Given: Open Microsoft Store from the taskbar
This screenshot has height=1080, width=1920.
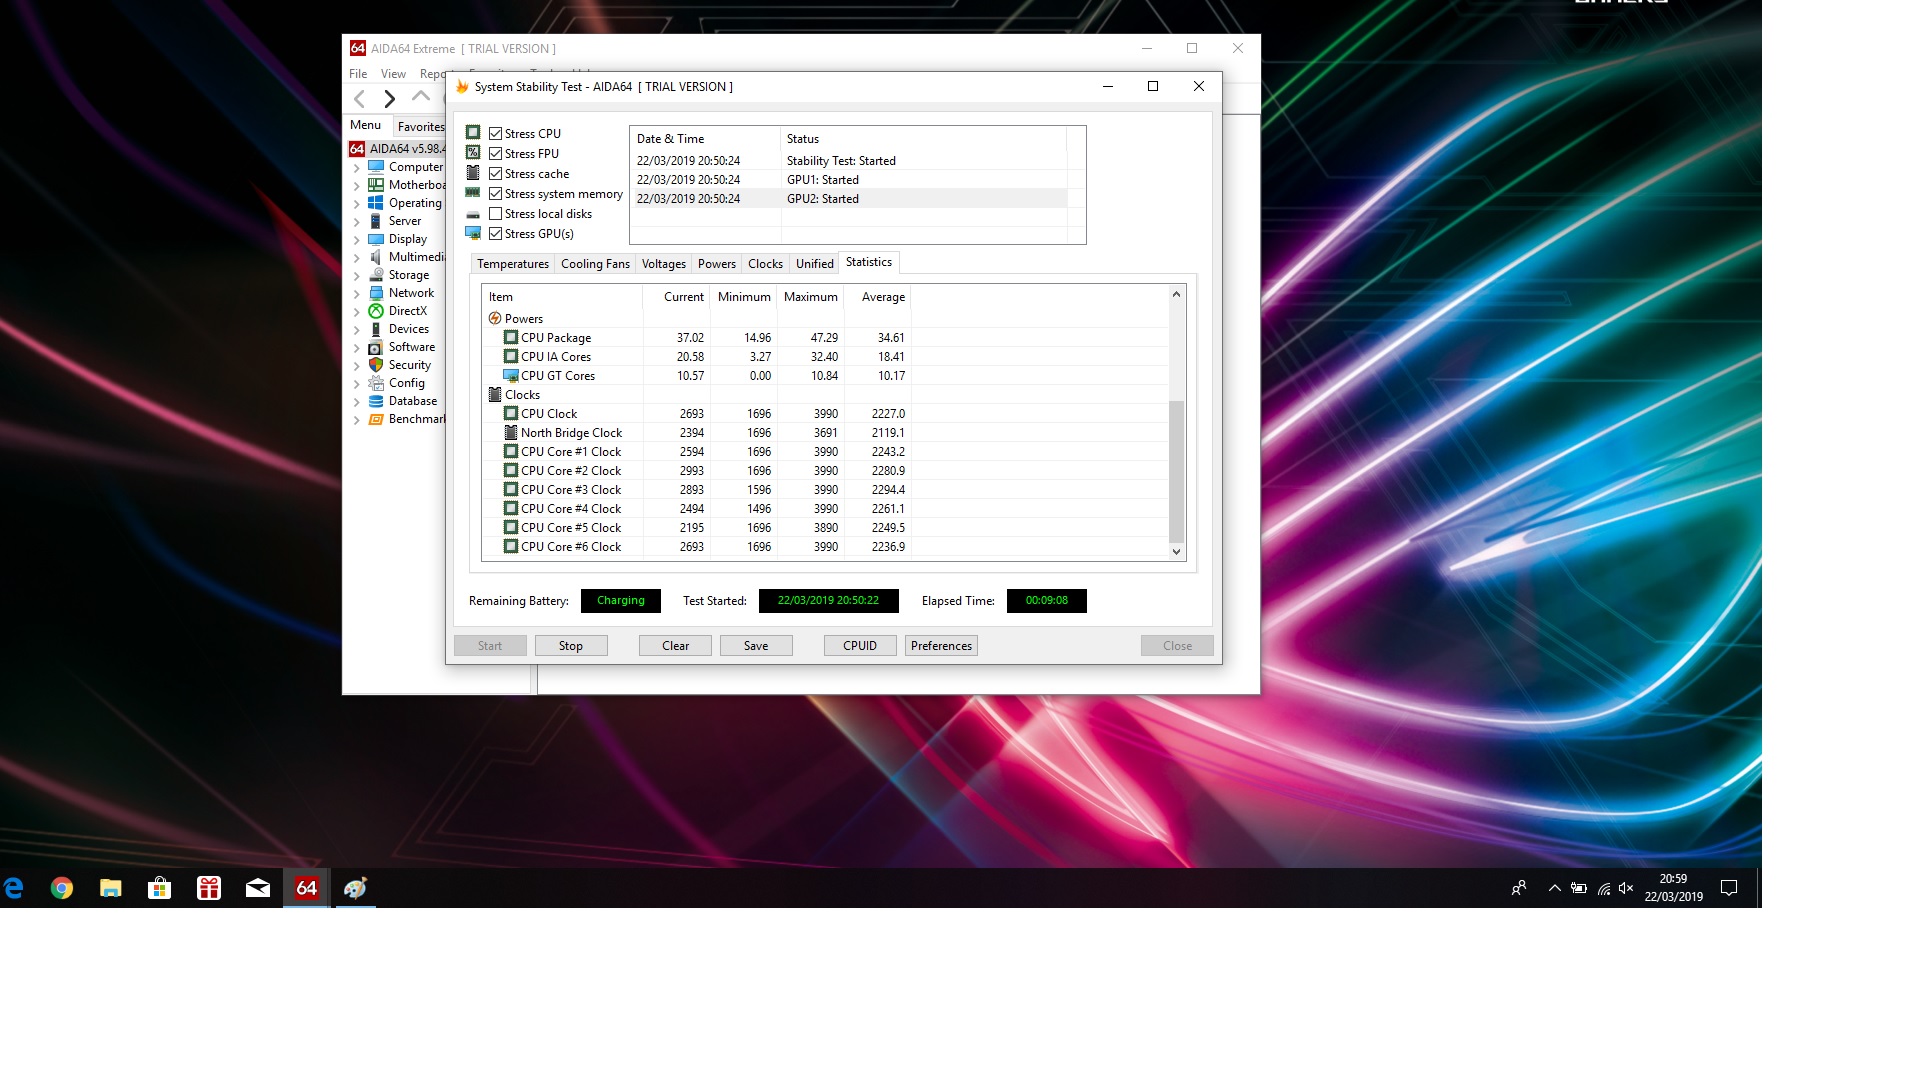Looking at the screenshot, I should (160, 888).
